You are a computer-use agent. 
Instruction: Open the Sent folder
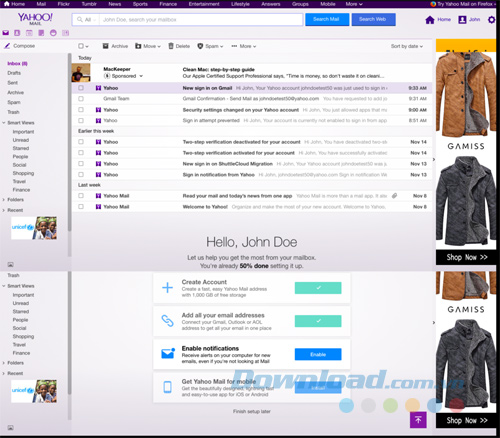point(13,83)
